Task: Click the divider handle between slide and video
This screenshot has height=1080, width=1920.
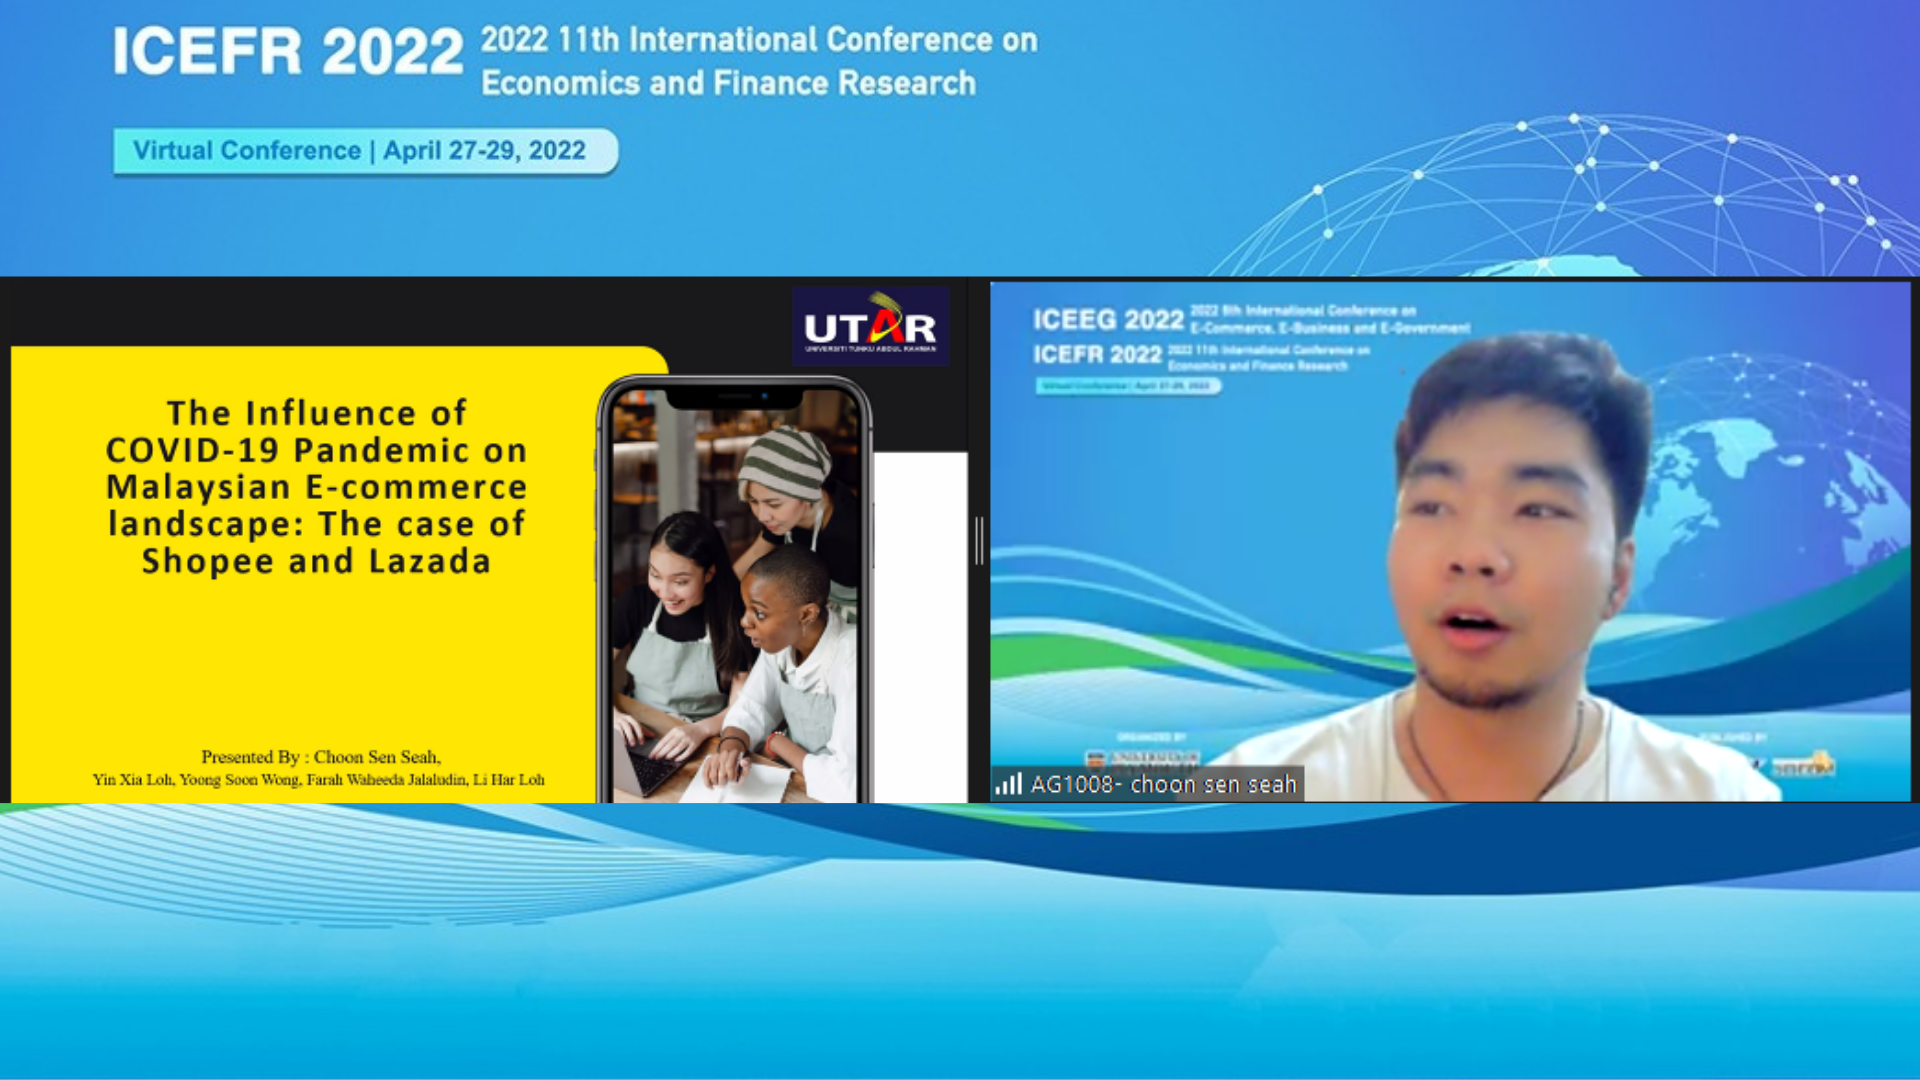Action: click(x=979, y=541)
